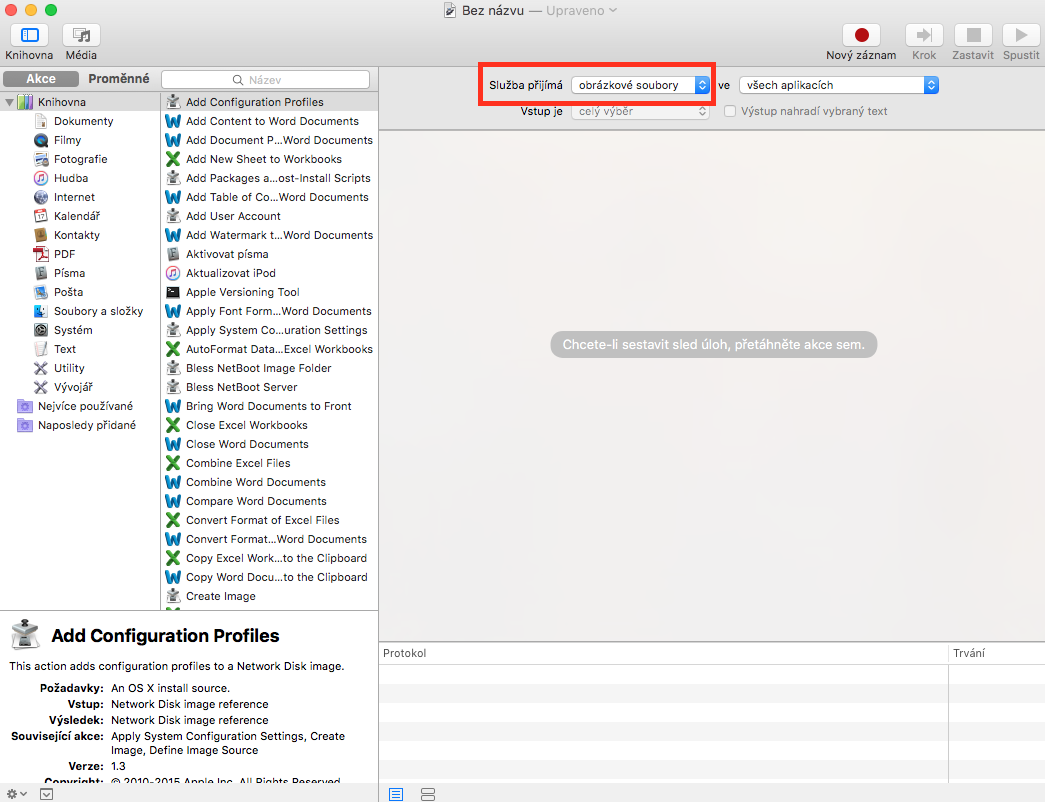Select the Aktualizovat iPod action
The image size is (1045, 802).
pos(230,273)
